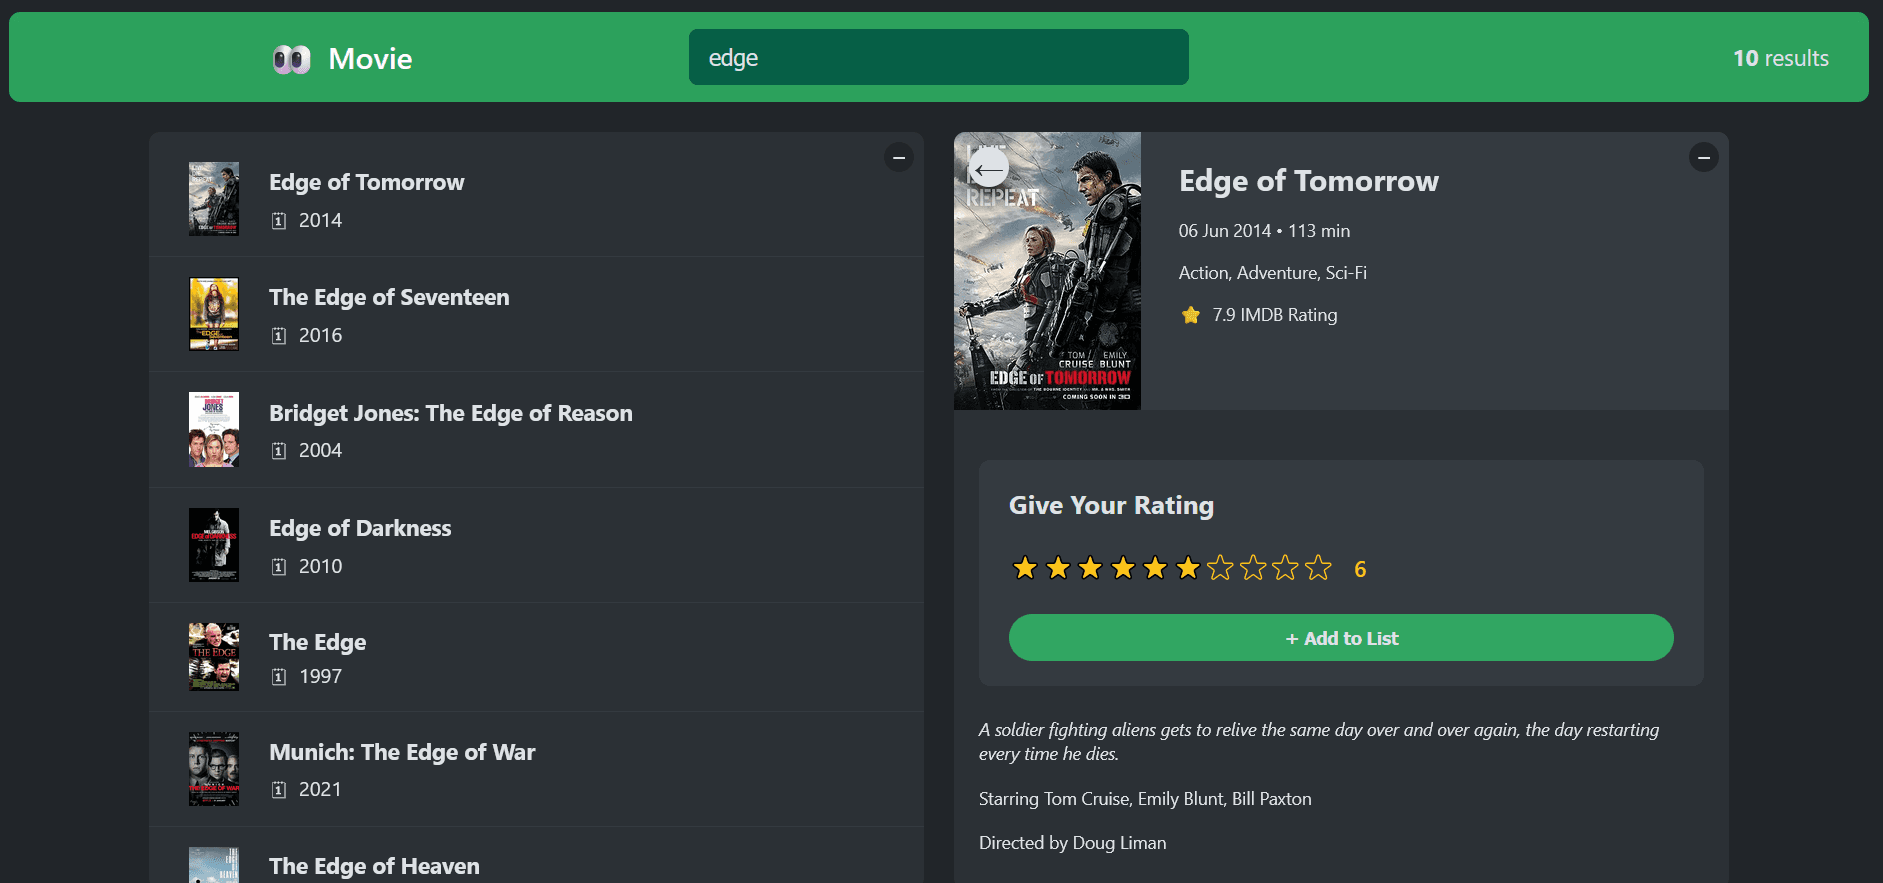The image size is (1883, 883).
Task: Rate the movie two stars
Action: (x=1058, y=568)
